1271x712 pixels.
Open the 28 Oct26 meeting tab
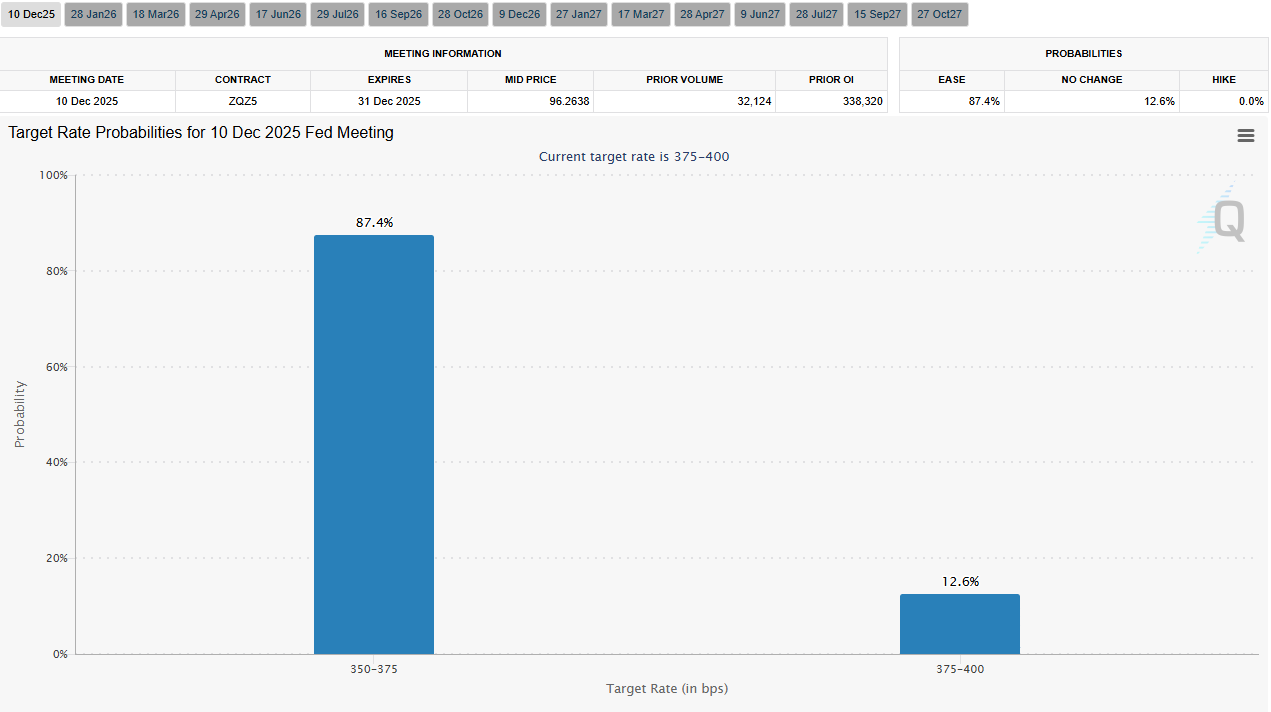(460, 14)
